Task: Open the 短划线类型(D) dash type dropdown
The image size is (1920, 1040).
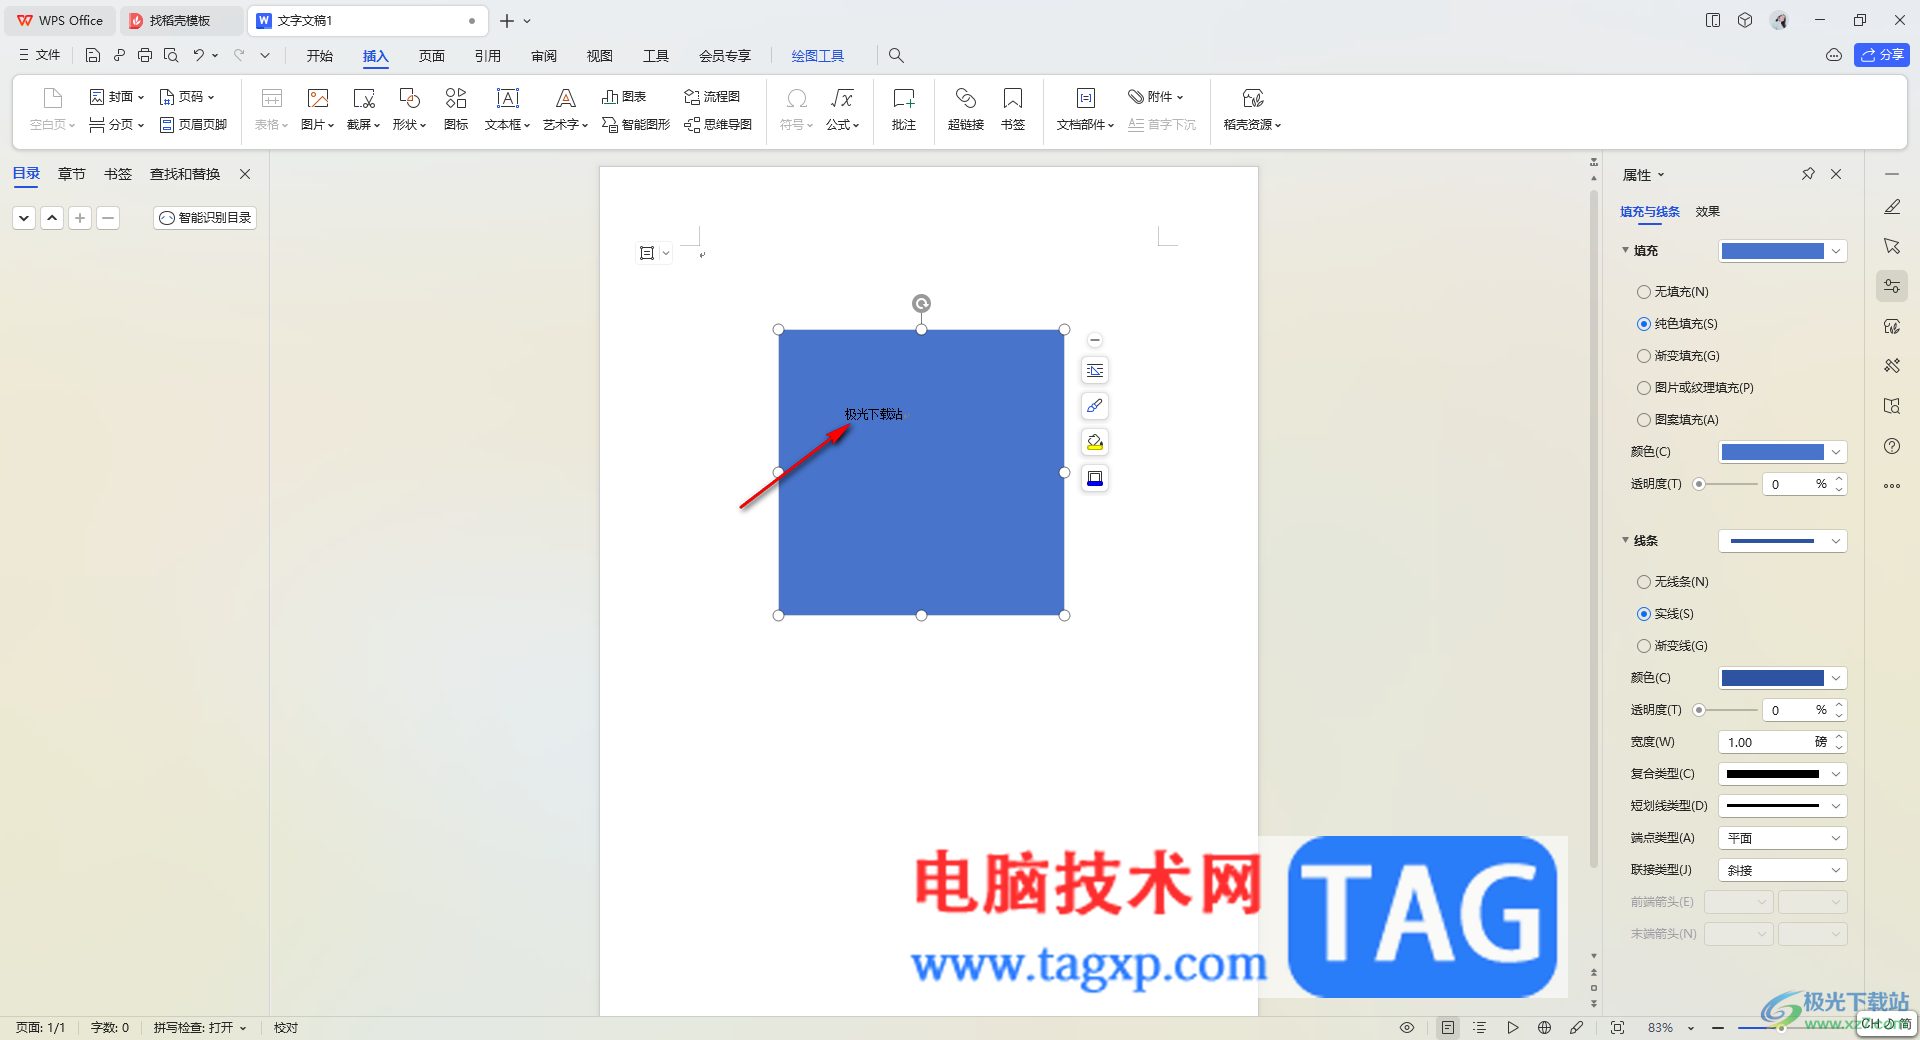Action: pyautogui.click(x=1782, y=806)
